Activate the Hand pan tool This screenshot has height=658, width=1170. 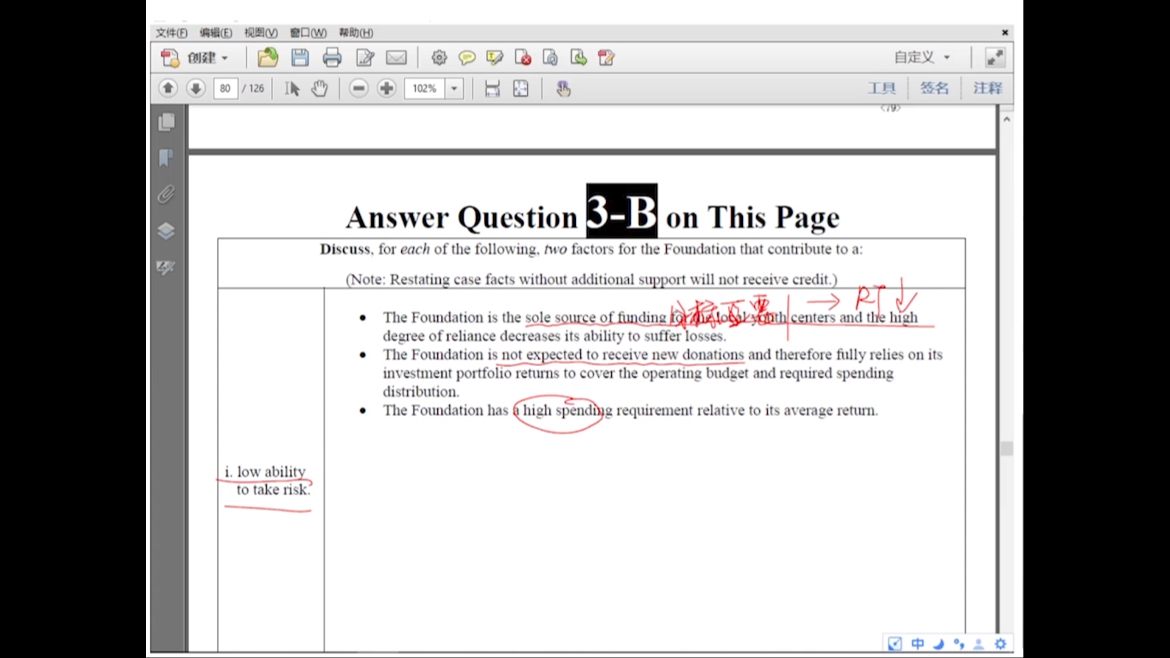pyautogui.click(x=319, y=89)
